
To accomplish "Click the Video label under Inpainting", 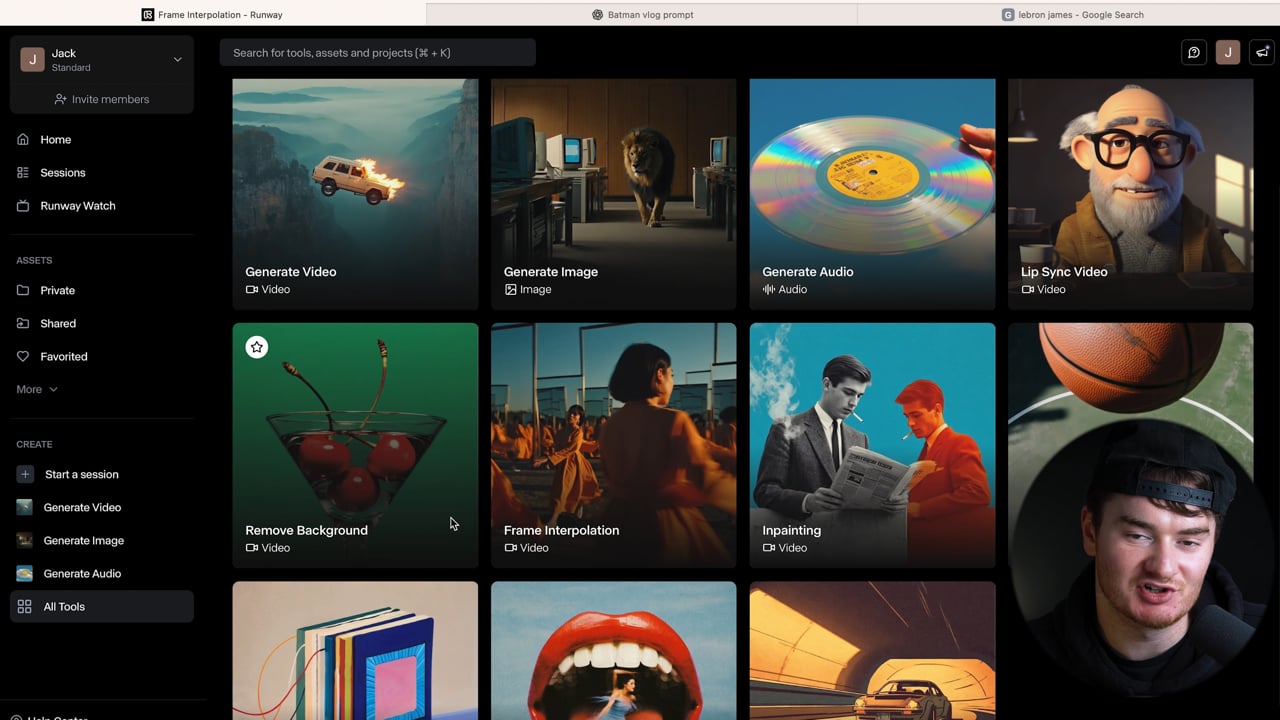I will [x=785, y=548].
